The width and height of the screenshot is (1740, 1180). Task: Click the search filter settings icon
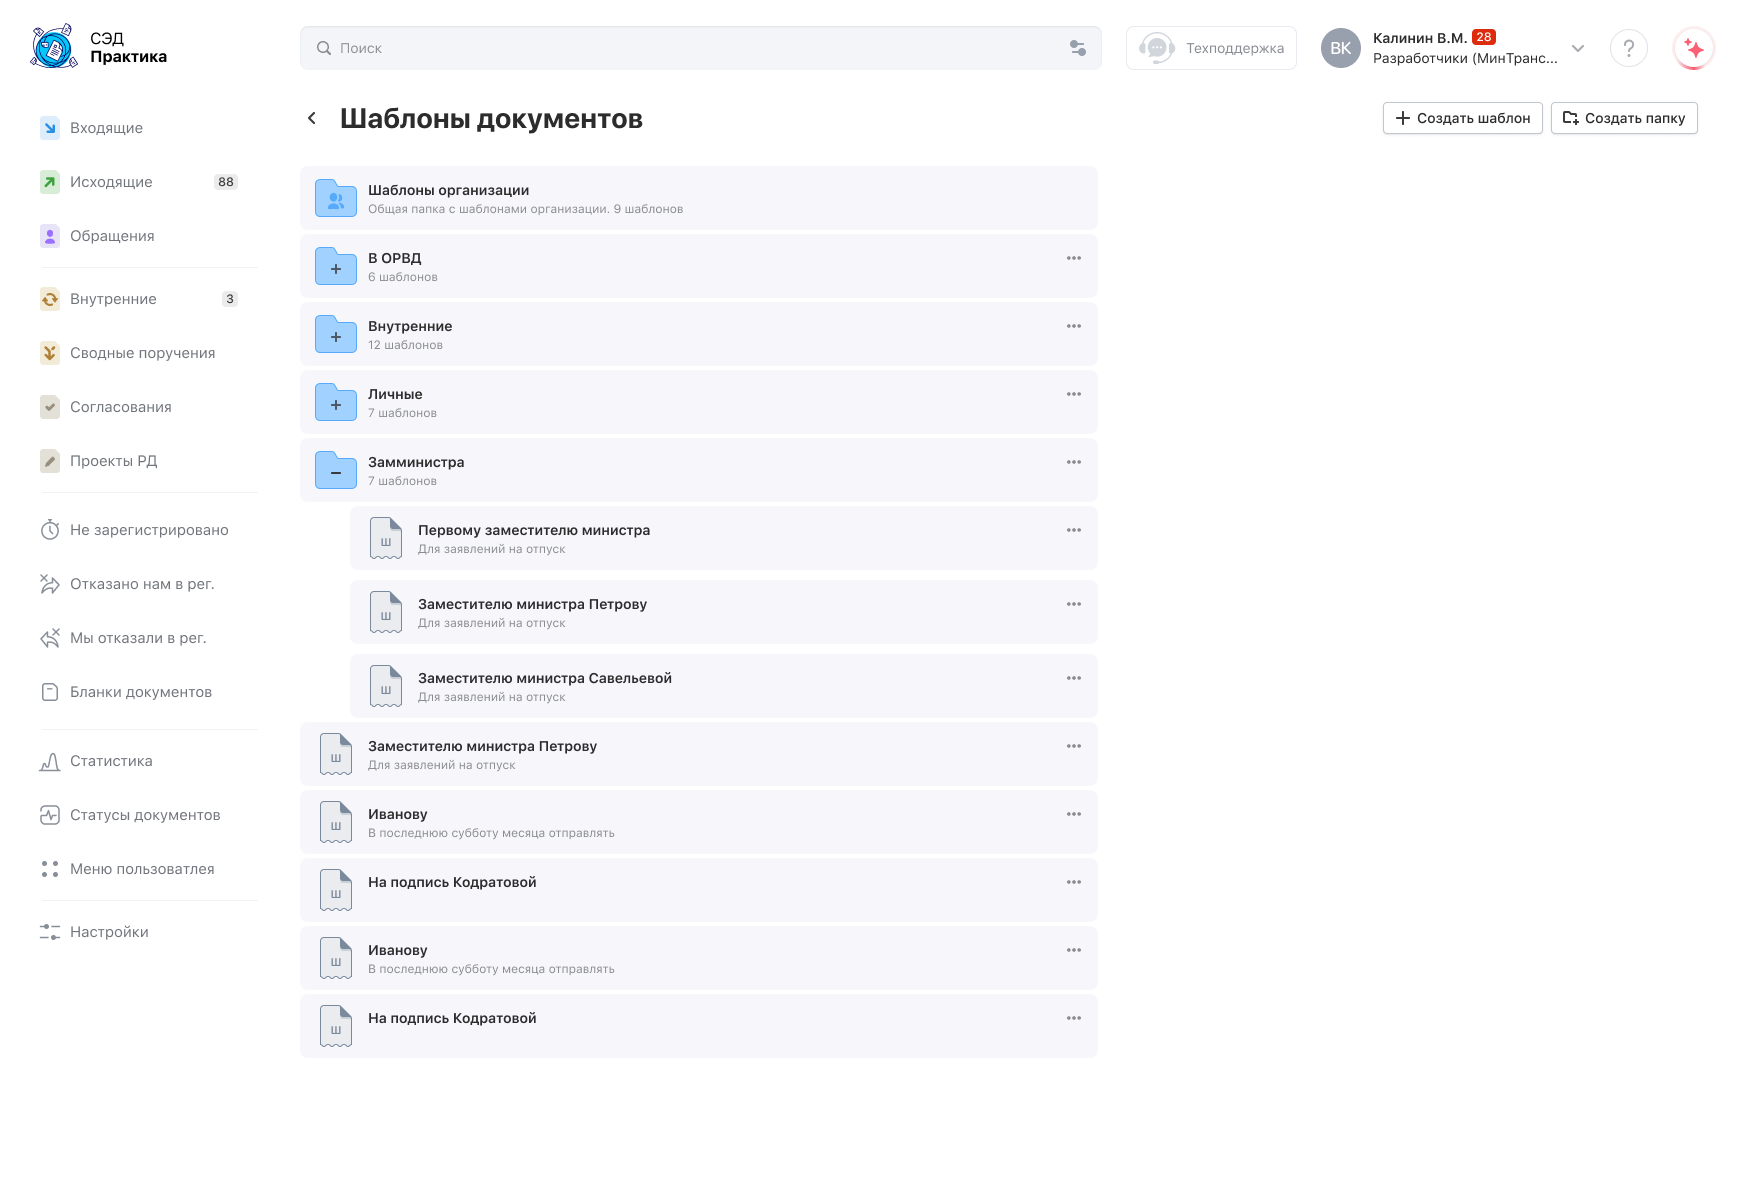(x=1078, y=48)
